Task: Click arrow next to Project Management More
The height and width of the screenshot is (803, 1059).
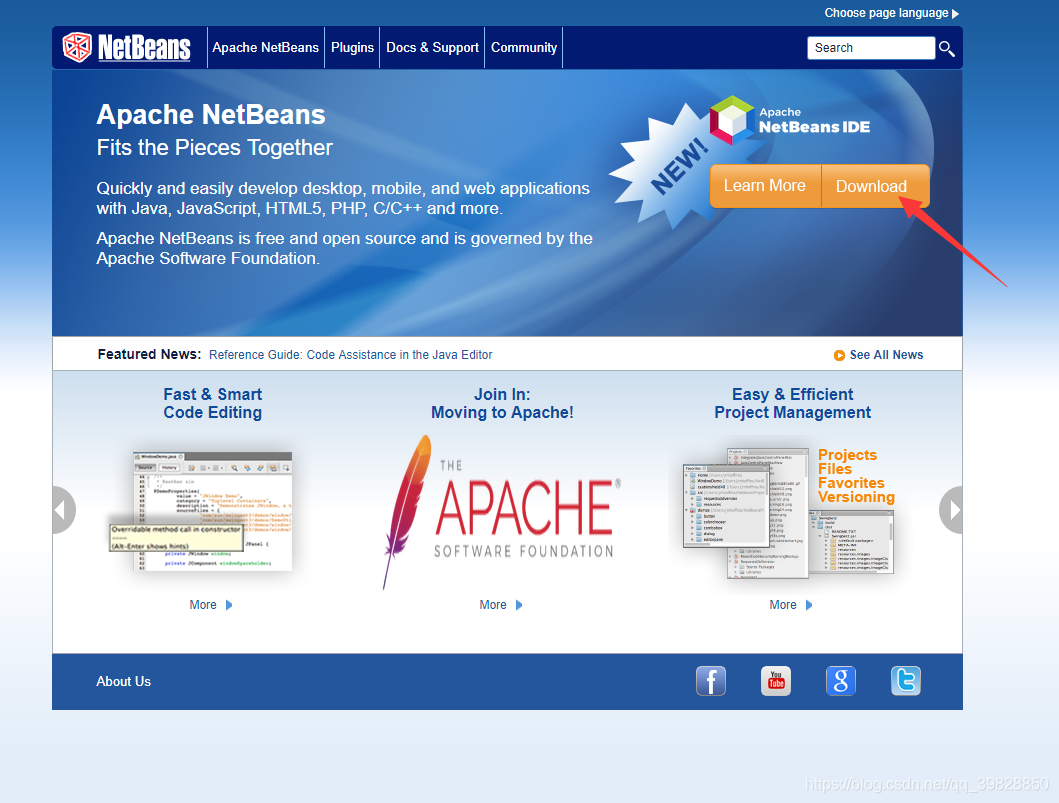Action: coord(808,605)
